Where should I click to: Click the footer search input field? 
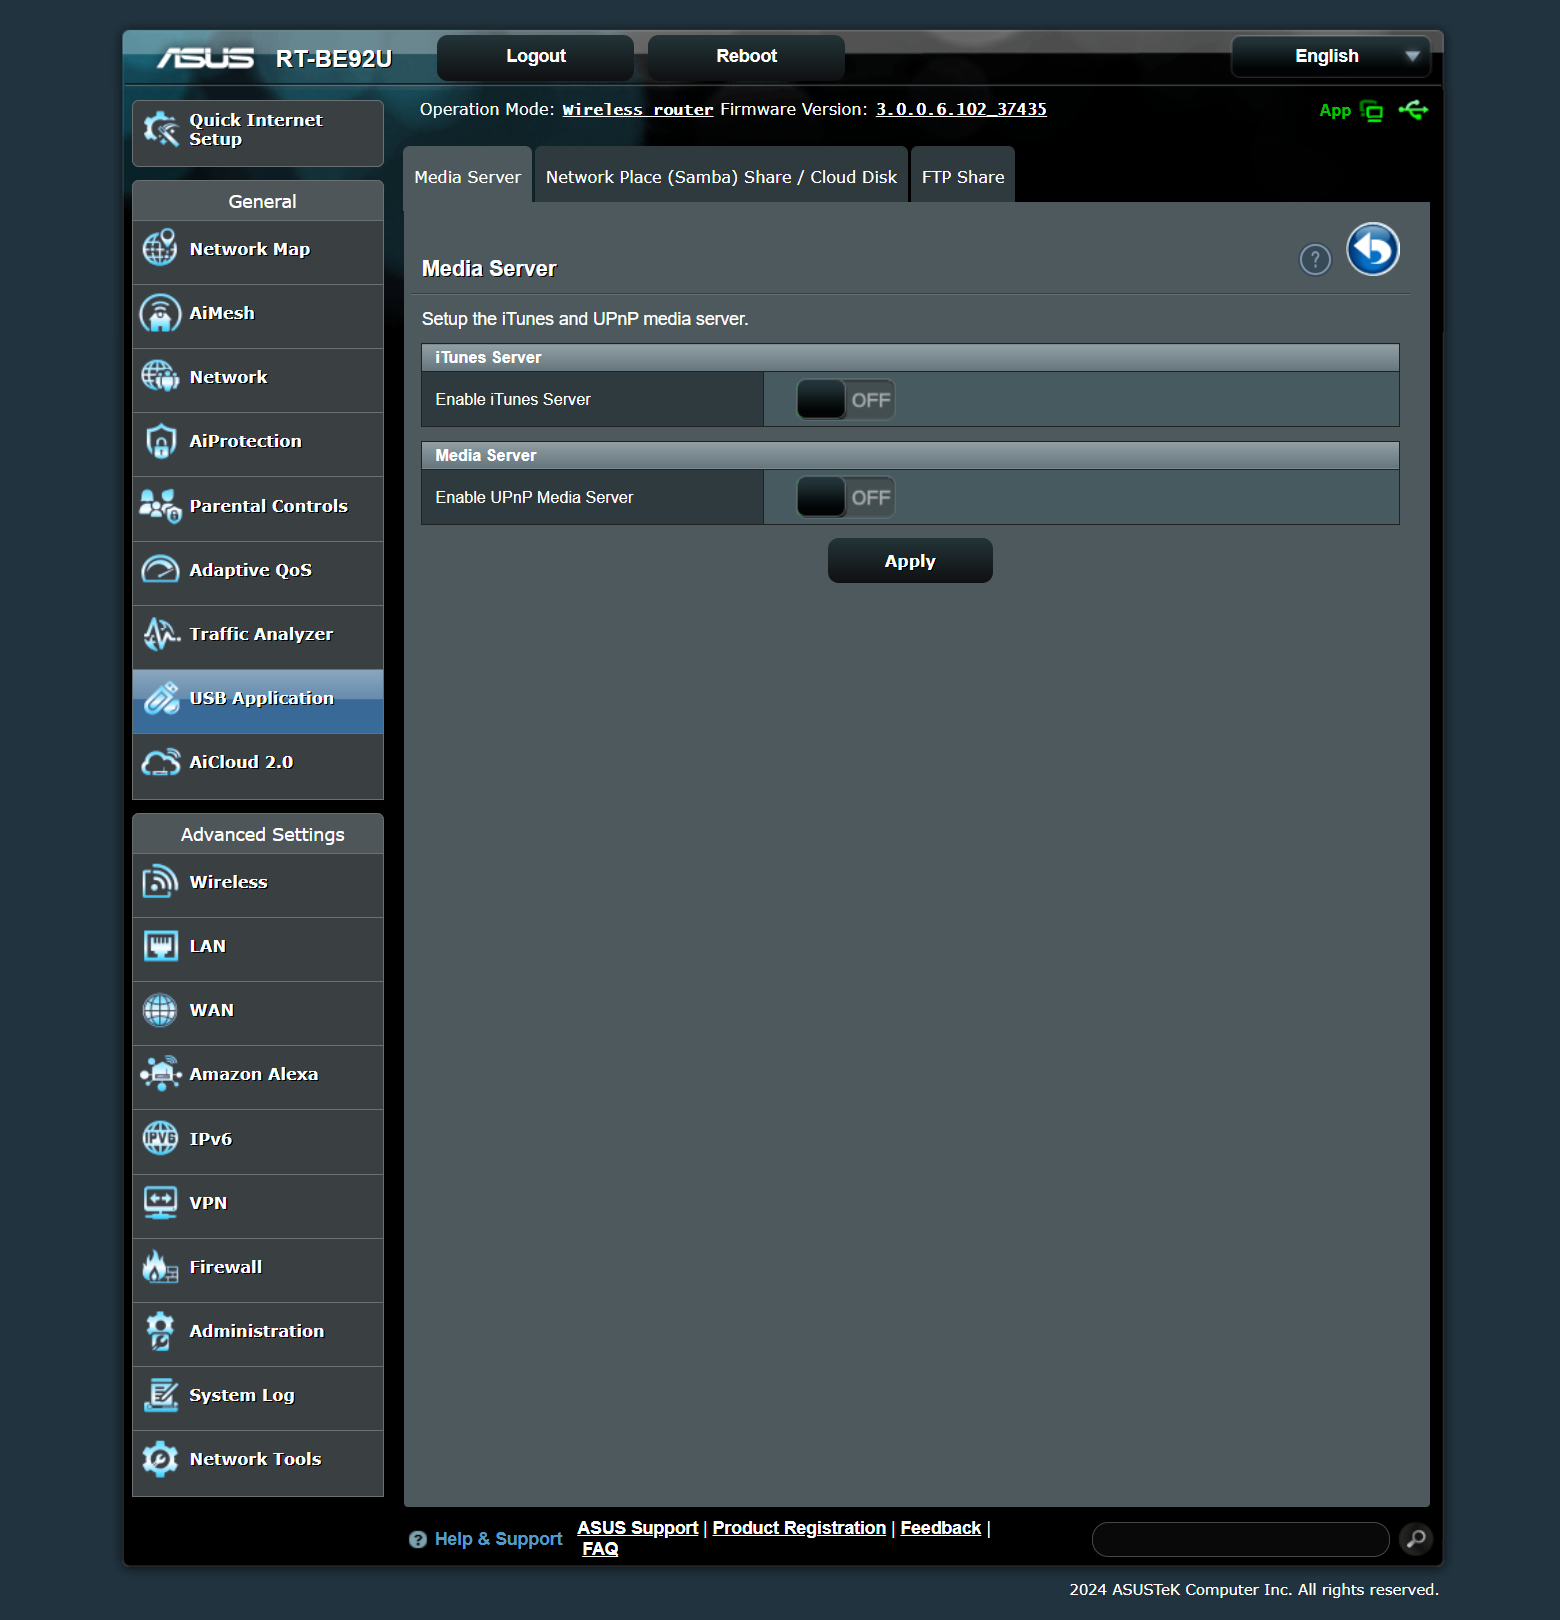click(x=1240, y=1539)
